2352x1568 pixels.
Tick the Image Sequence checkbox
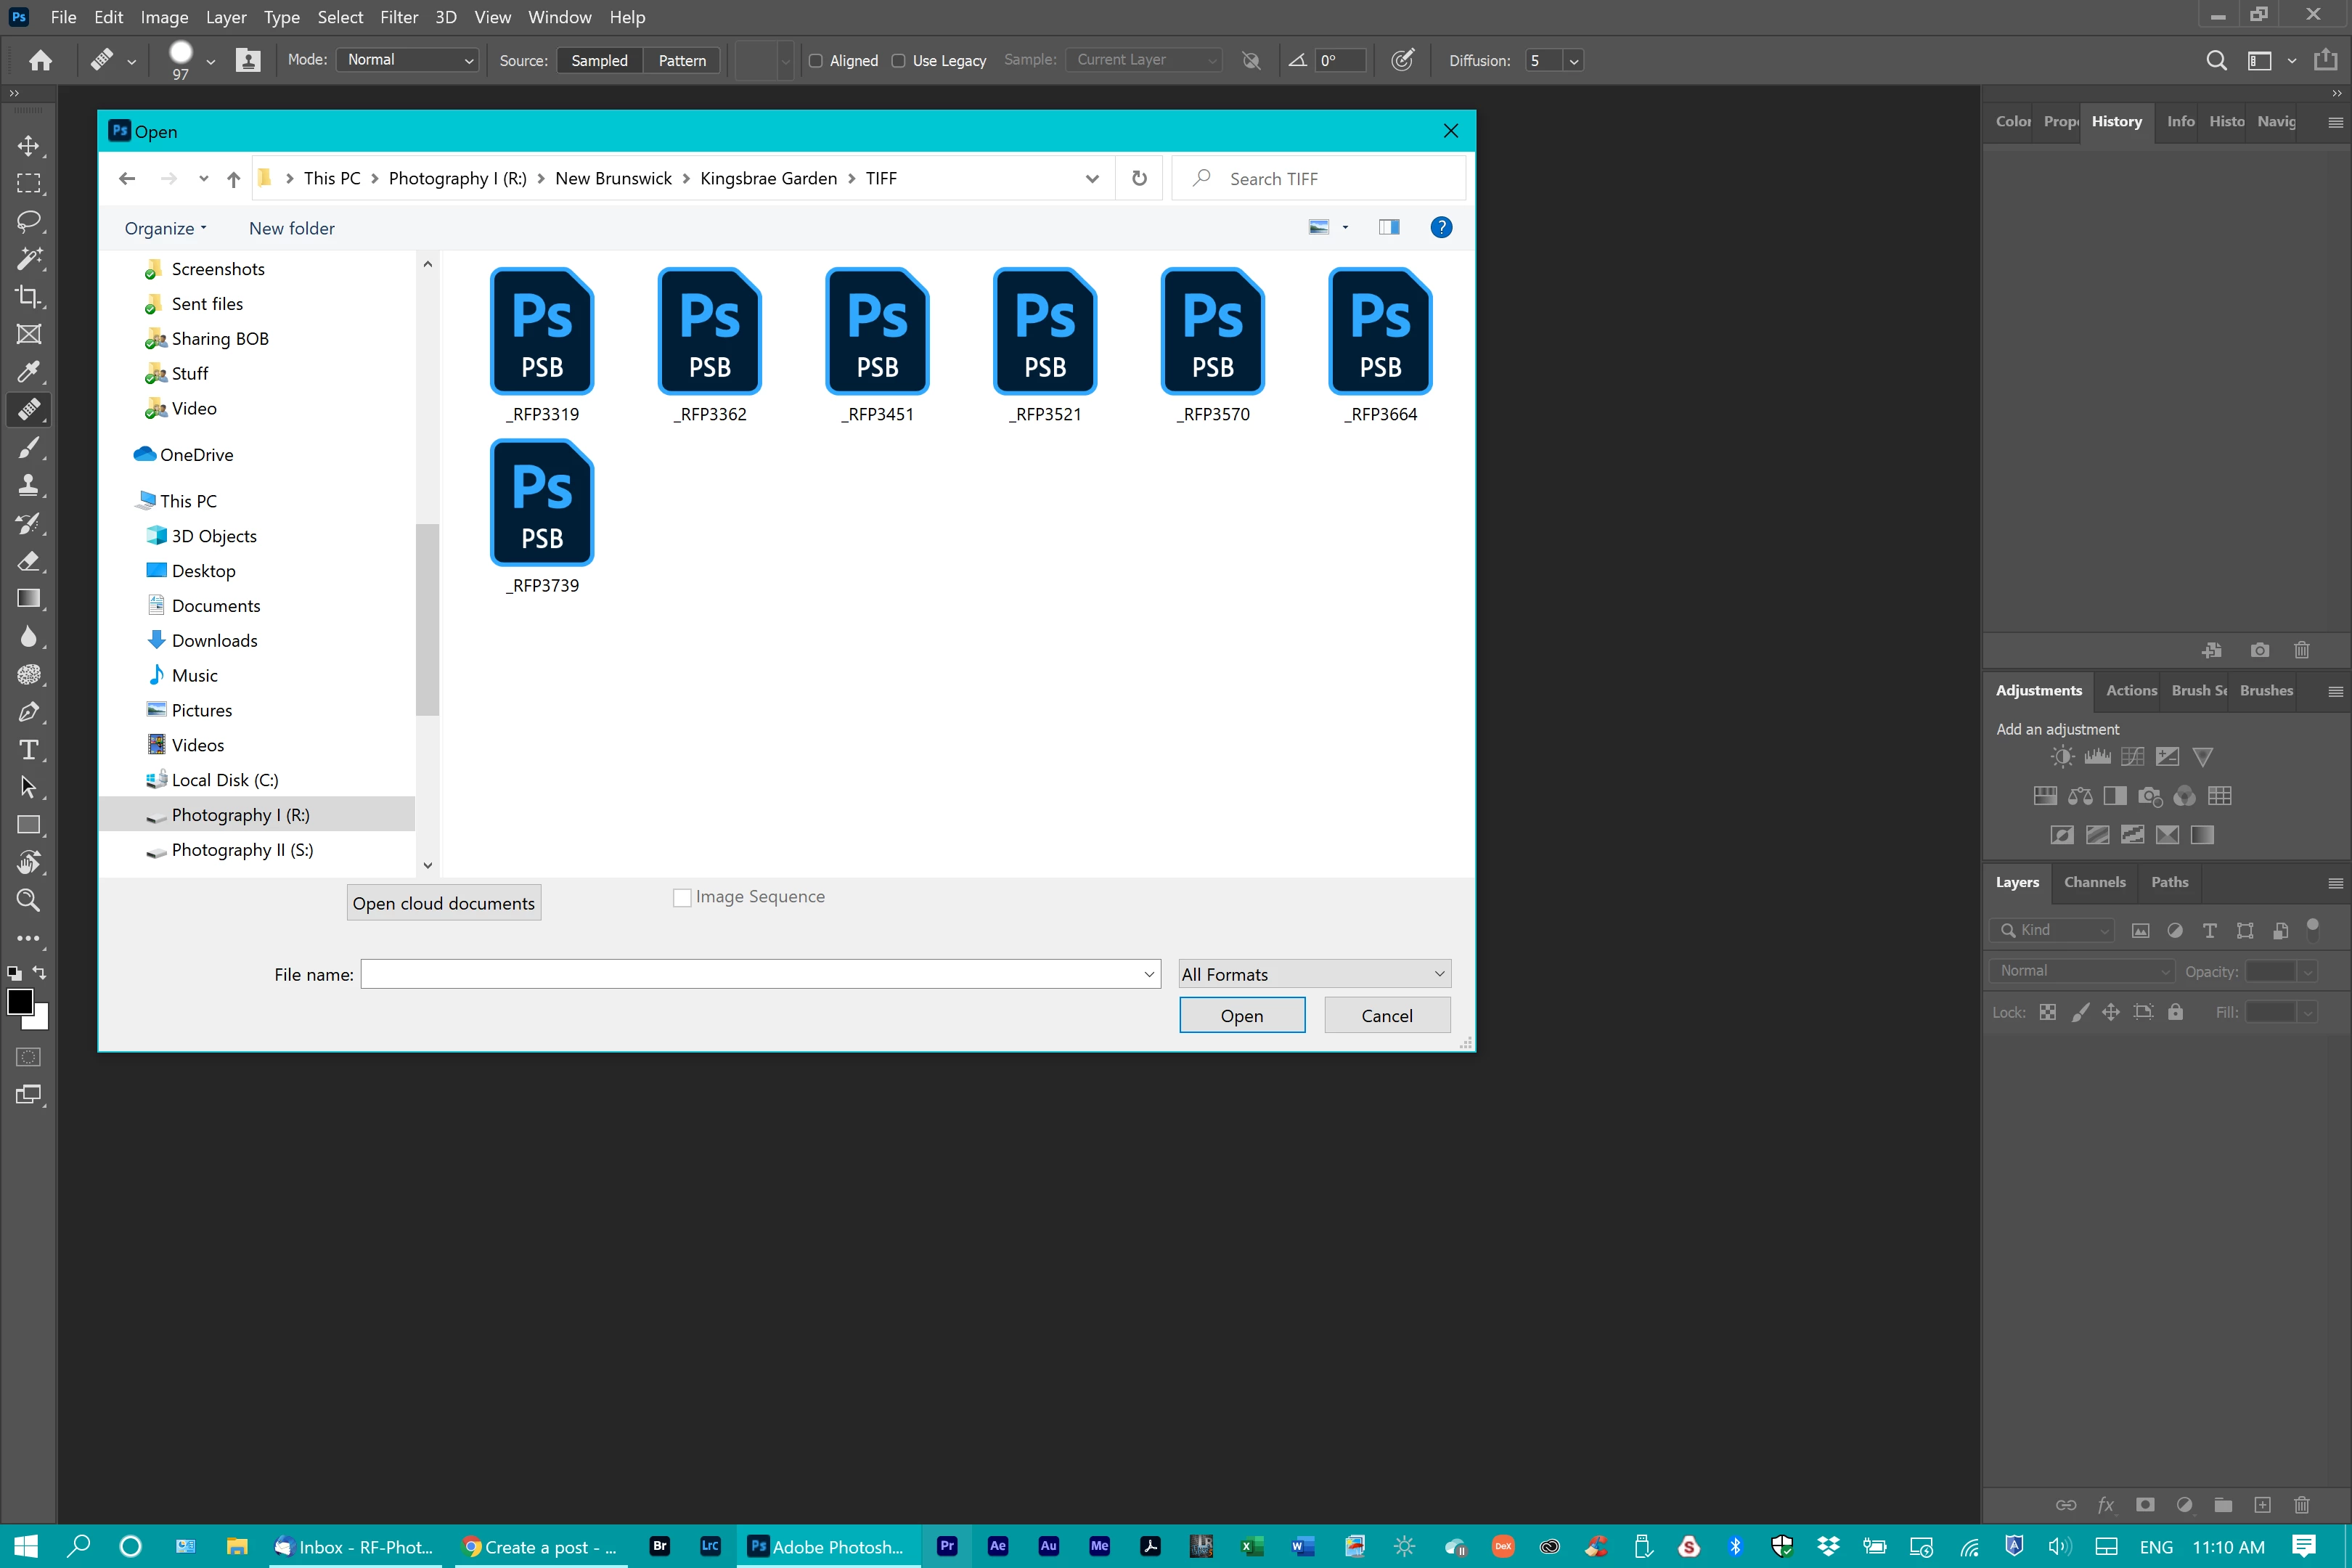coord(682,897)
